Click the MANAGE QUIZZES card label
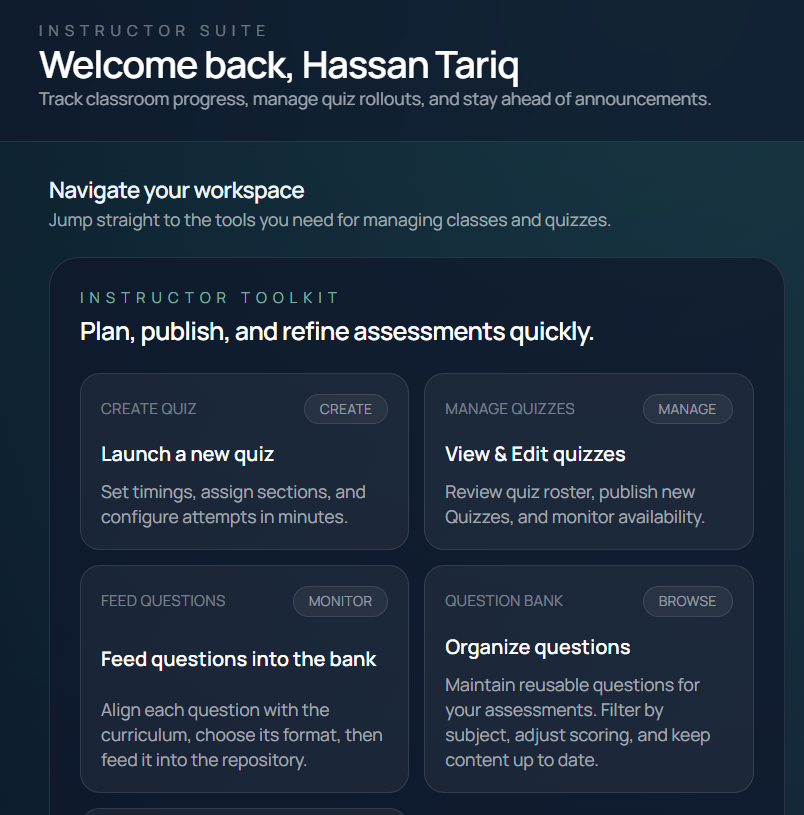Screen dimensions: 804x815 coord(510,409)
